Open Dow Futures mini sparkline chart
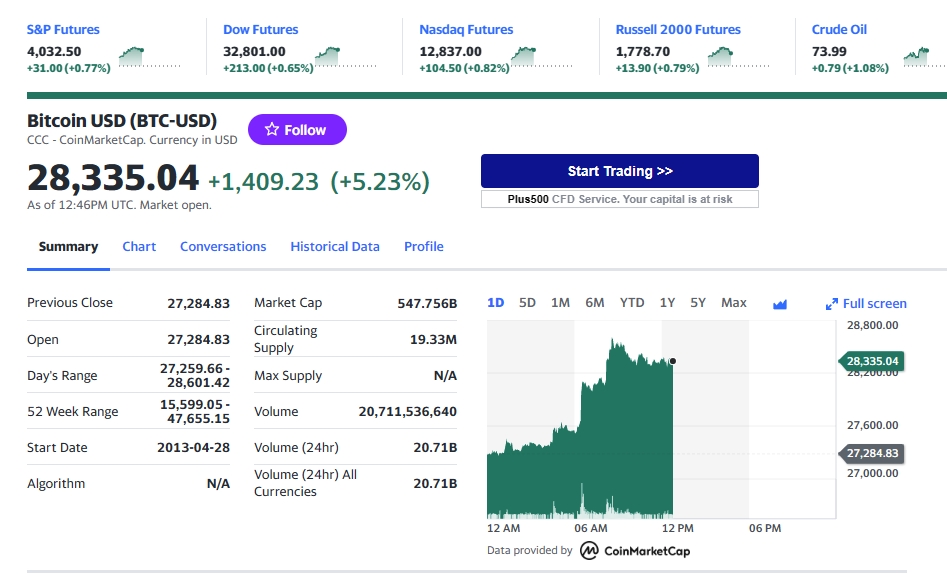Screen dimensions: 947x578 pos(346,57)
